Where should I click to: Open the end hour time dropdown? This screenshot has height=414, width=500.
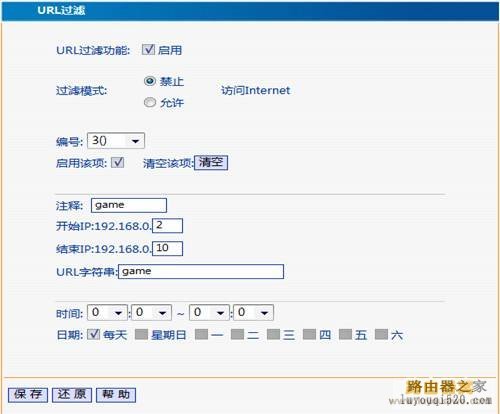(x=209, y=313)
